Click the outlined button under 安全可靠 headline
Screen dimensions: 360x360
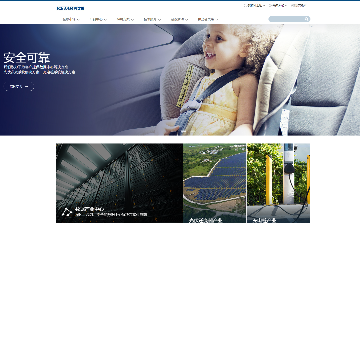(x=19, y=87)
